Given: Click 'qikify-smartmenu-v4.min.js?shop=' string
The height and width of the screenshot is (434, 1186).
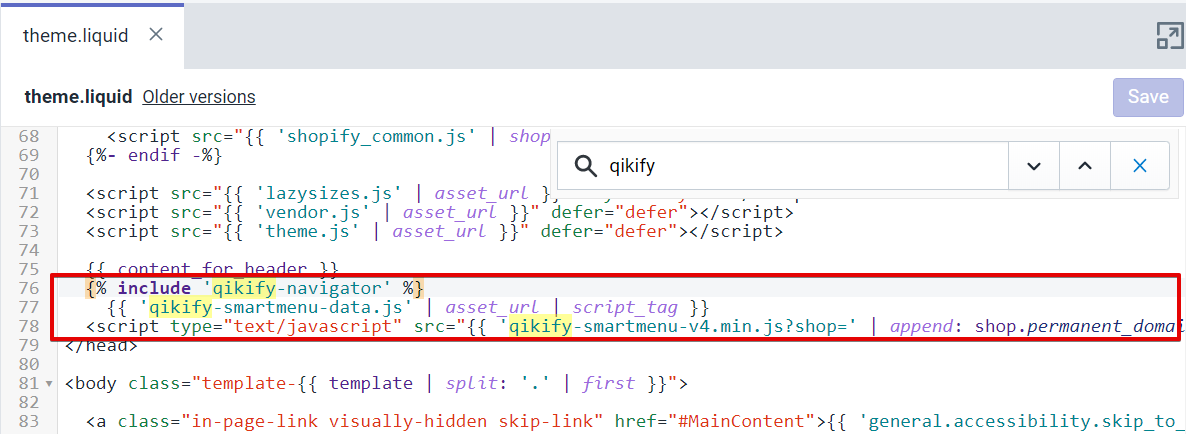Looking at the screenshot, I should pyautogui.click(x=678, y=327).
